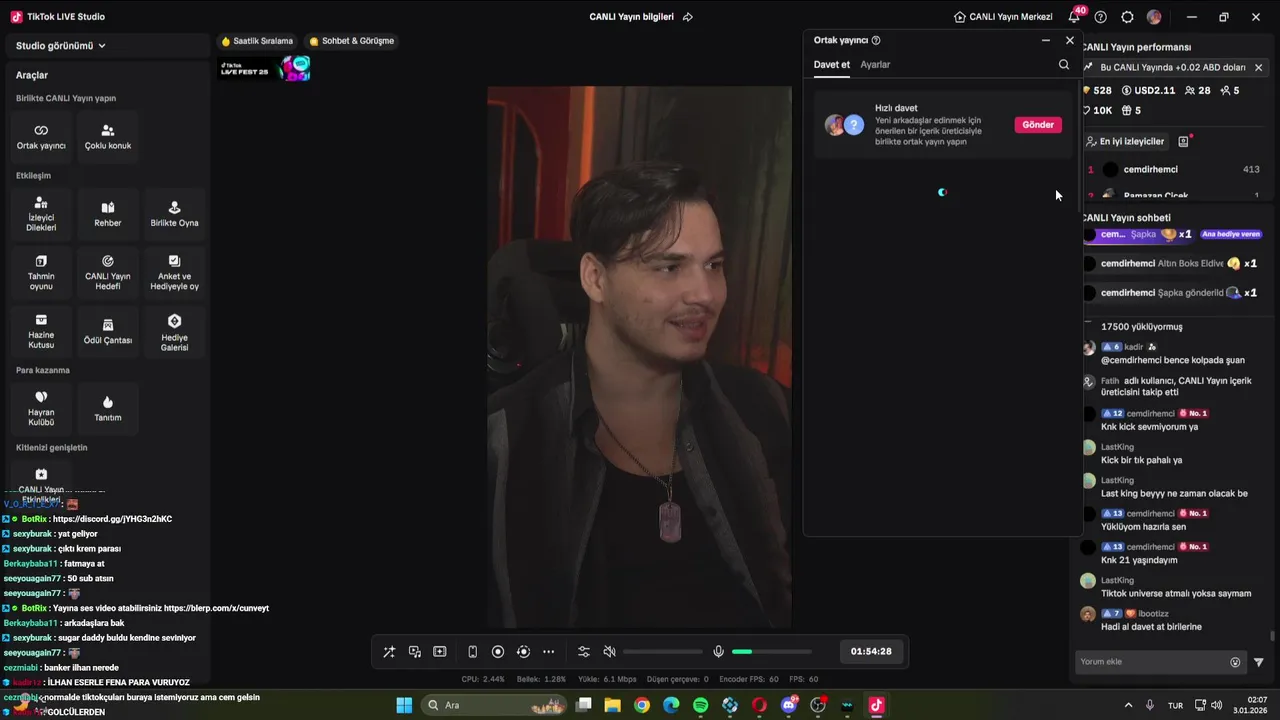Open Google Chrome from the taskbar
Viewport: 1280px width, 720px height.
click(x=642, y=705)
